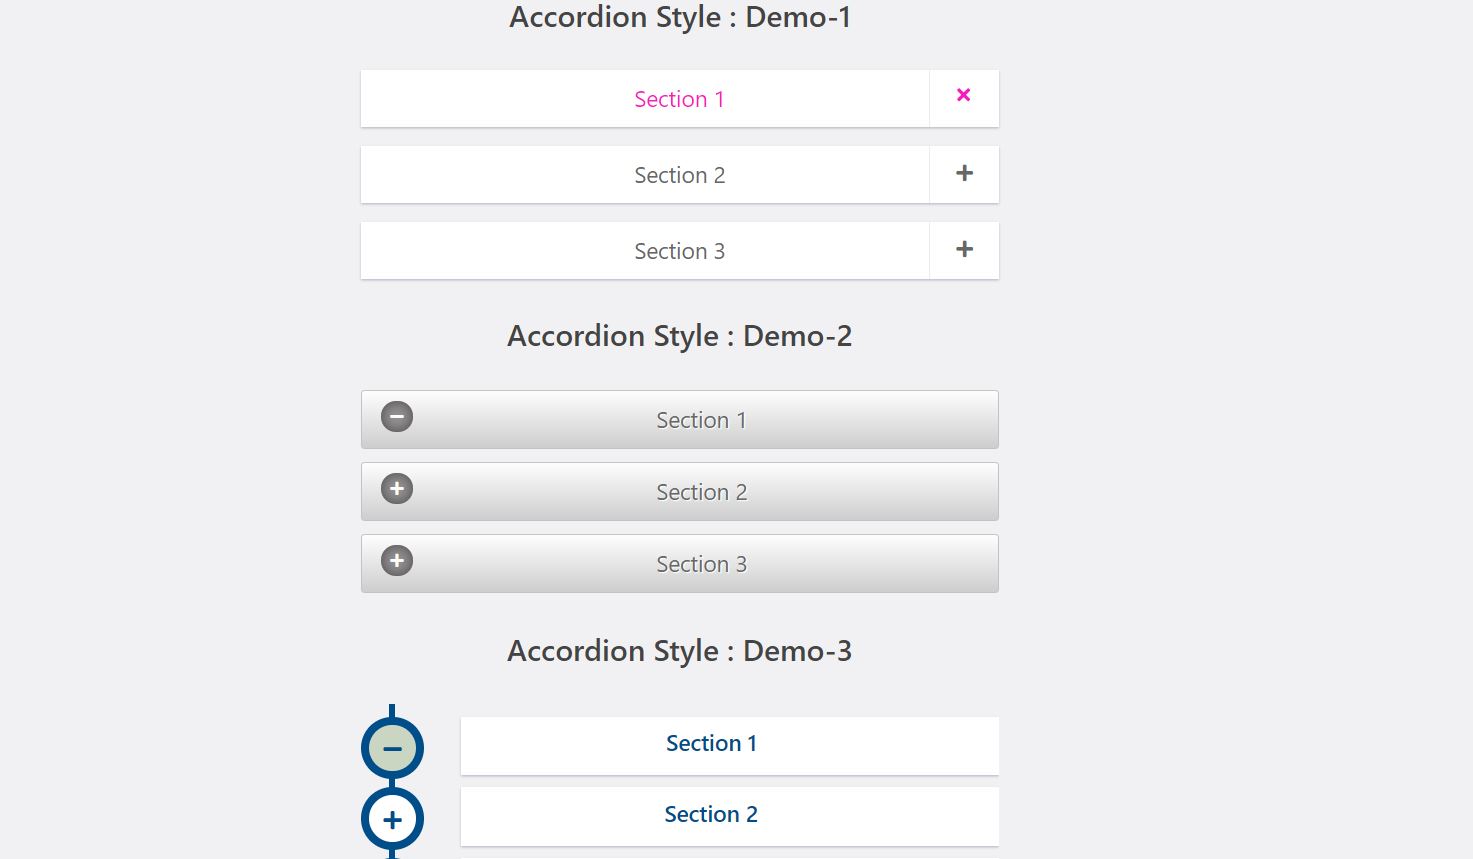Expand Section 2 in Demo-1 accordion
This screenshot has width=1473, height=859.
pos(645,175)
